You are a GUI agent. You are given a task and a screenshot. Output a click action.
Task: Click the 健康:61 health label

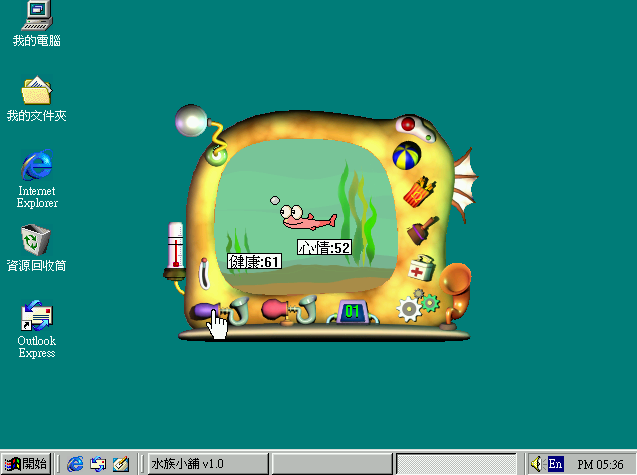point(254,261)
